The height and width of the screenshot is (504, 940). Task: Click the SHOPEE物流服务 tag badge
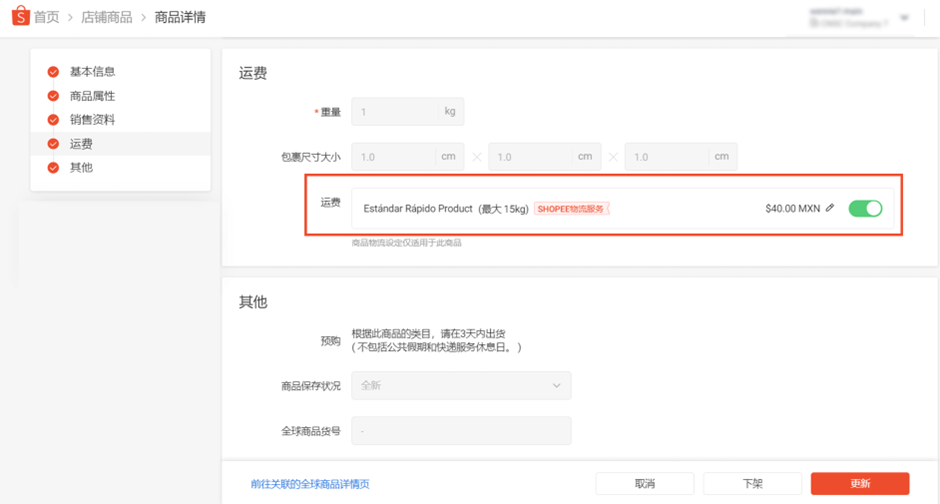(571, 209)
